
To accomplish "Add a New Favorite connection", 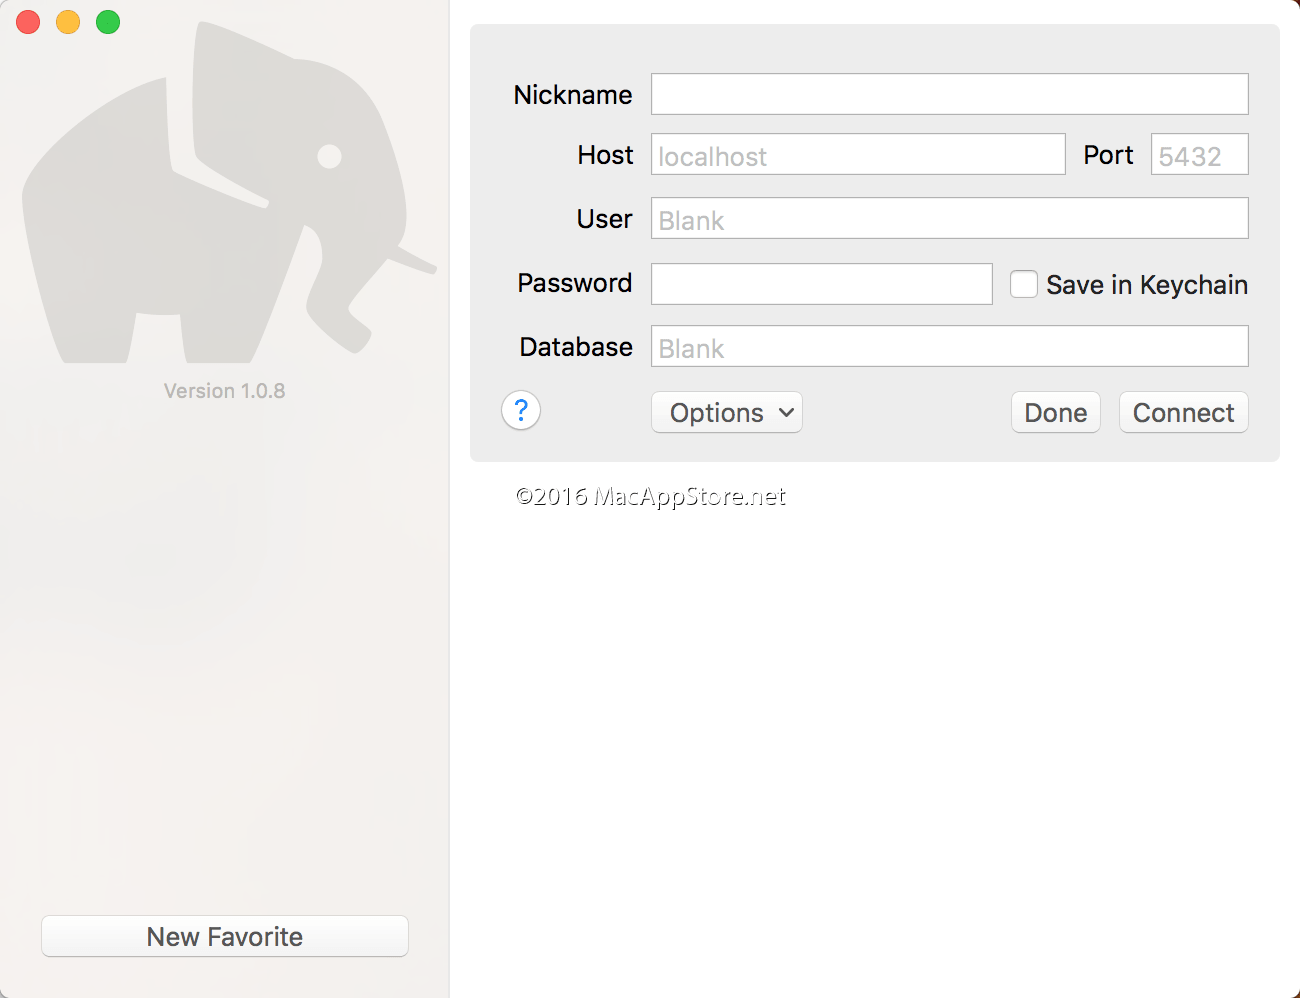I will click(x=225, y=936).
